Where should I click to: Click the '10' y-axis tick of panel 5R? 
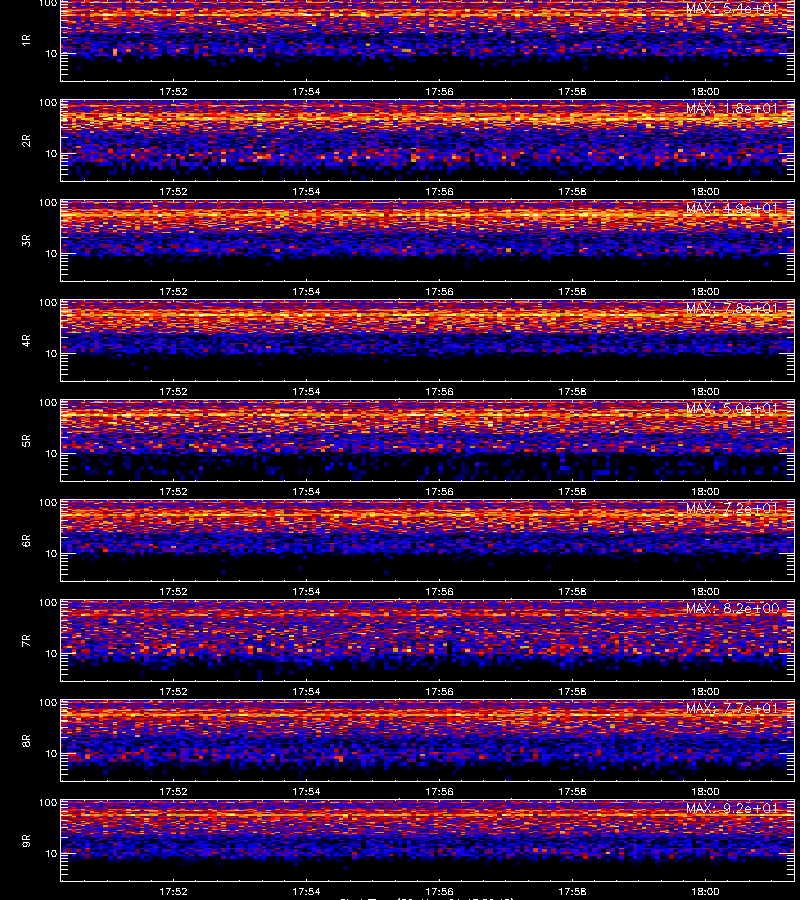coord(51,453)
